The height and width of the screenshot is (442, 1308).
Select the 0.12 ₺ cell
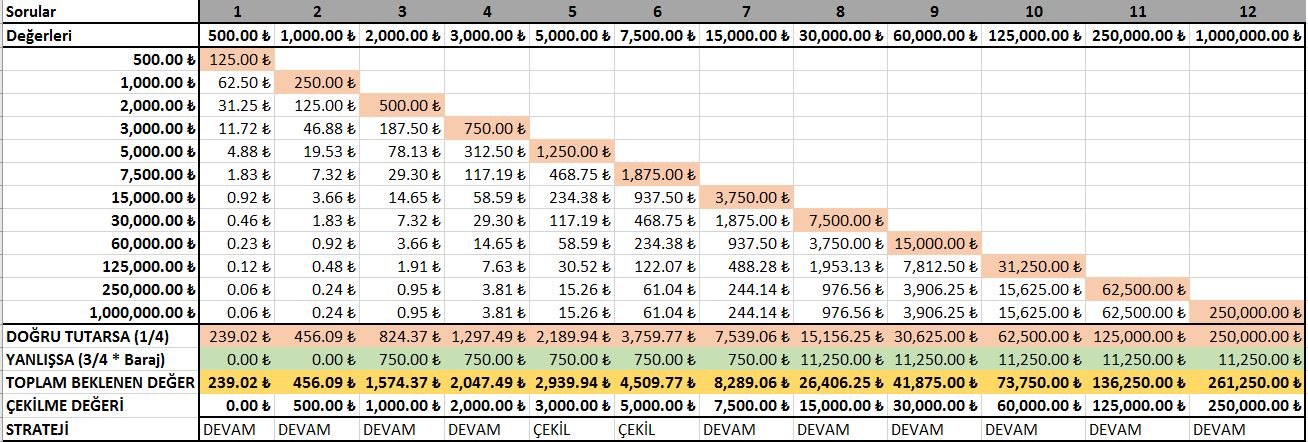pyautogui.click(x=237, y=267)
